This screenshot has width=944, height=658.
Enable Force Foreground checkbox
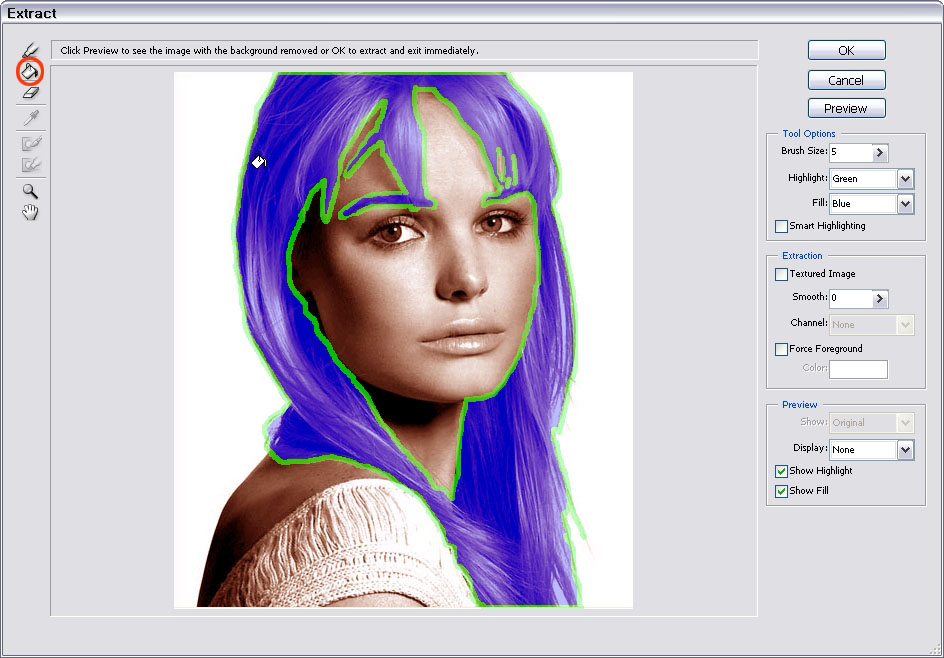coord(781,349)
